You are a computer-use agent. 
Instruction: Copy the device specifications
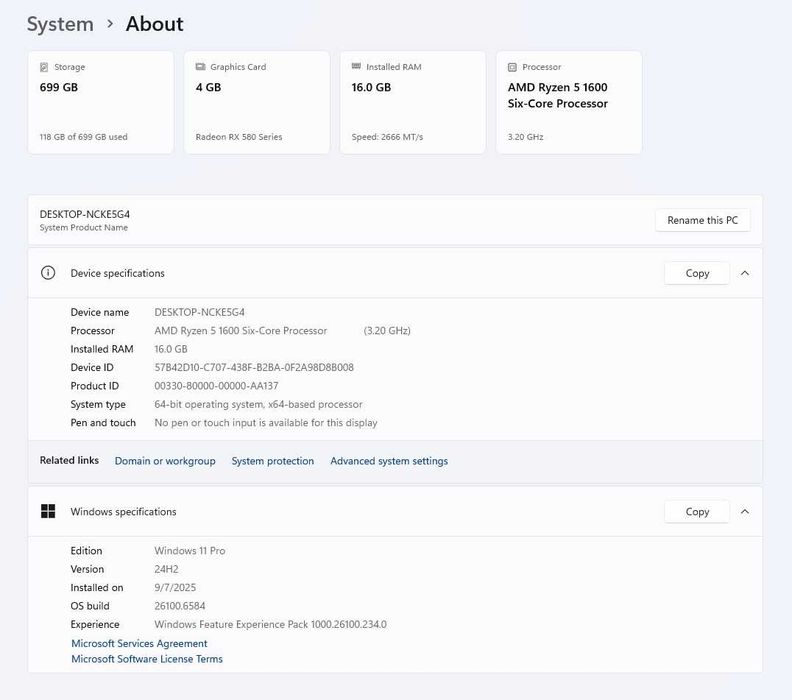(x=697, y=273)
